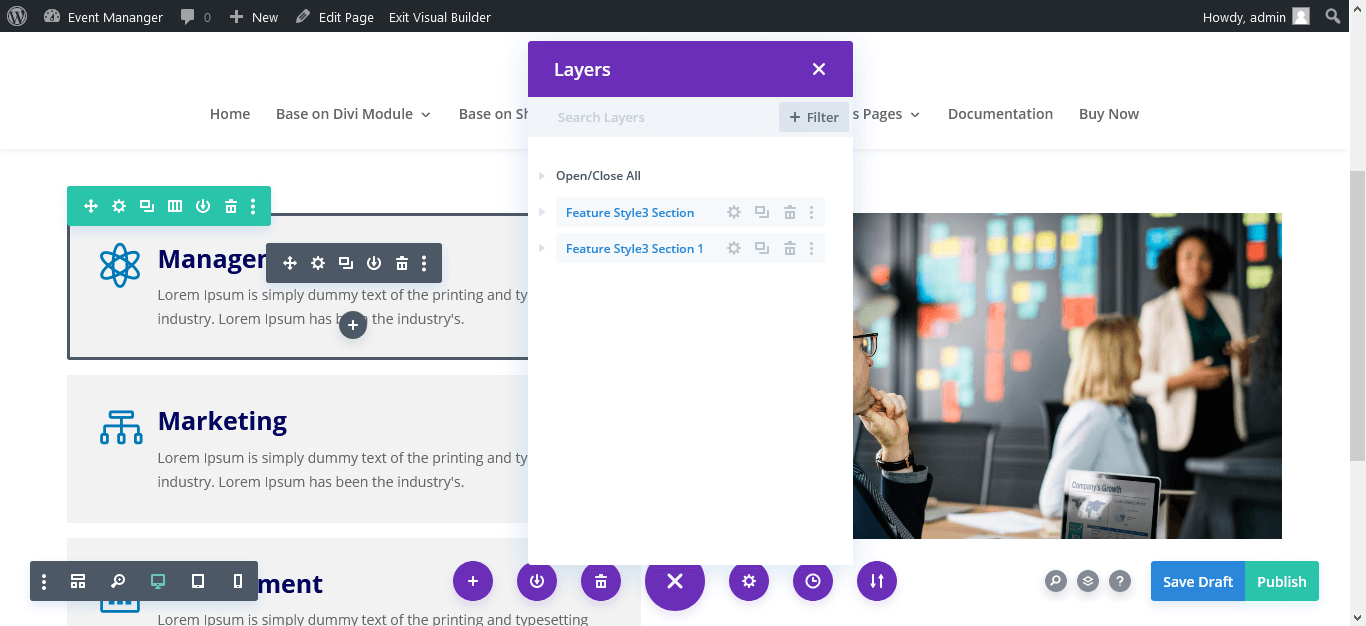
Task: Expand Open/Close All layers triangle
Action: [543, 176]
